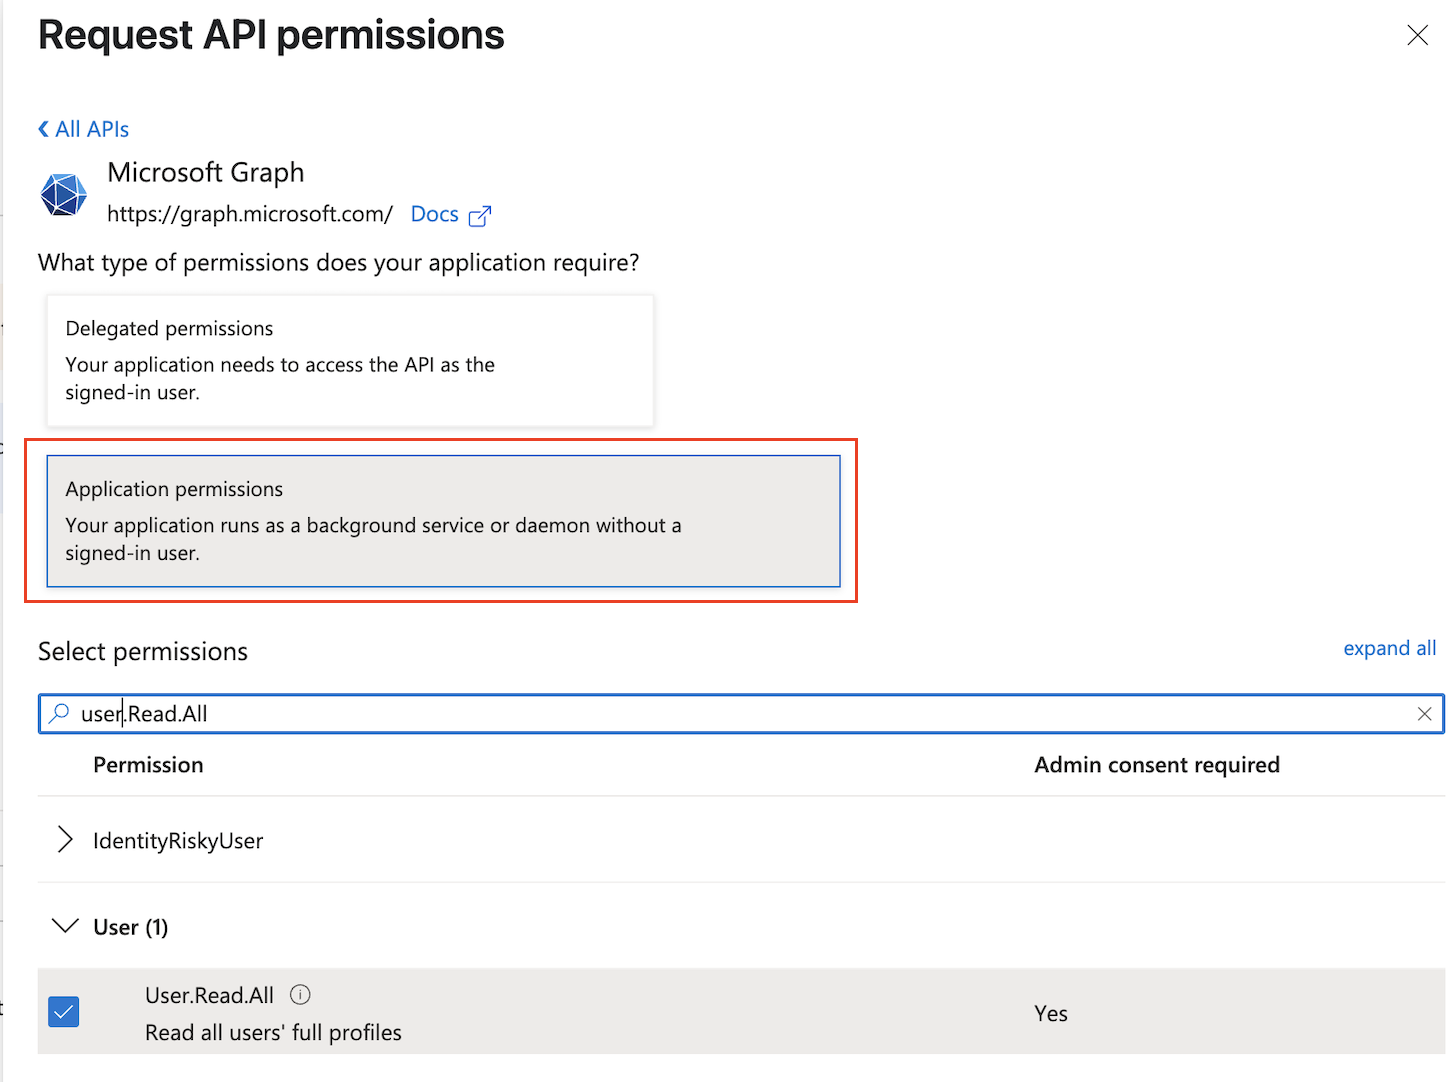Click the Yes admin consent value
Viewport: 1456px width, 1082px height.
pos(1051,1013)
